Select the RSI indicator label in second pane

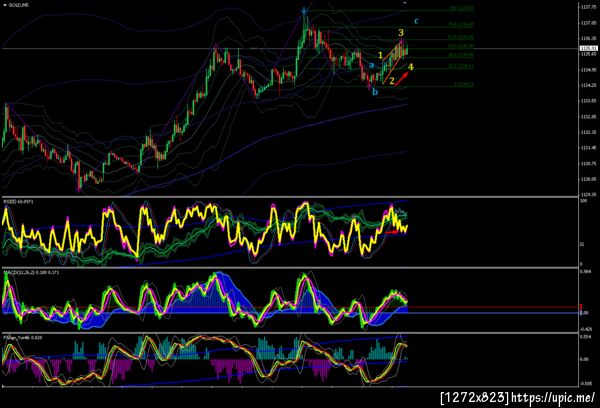pos(18,201)
